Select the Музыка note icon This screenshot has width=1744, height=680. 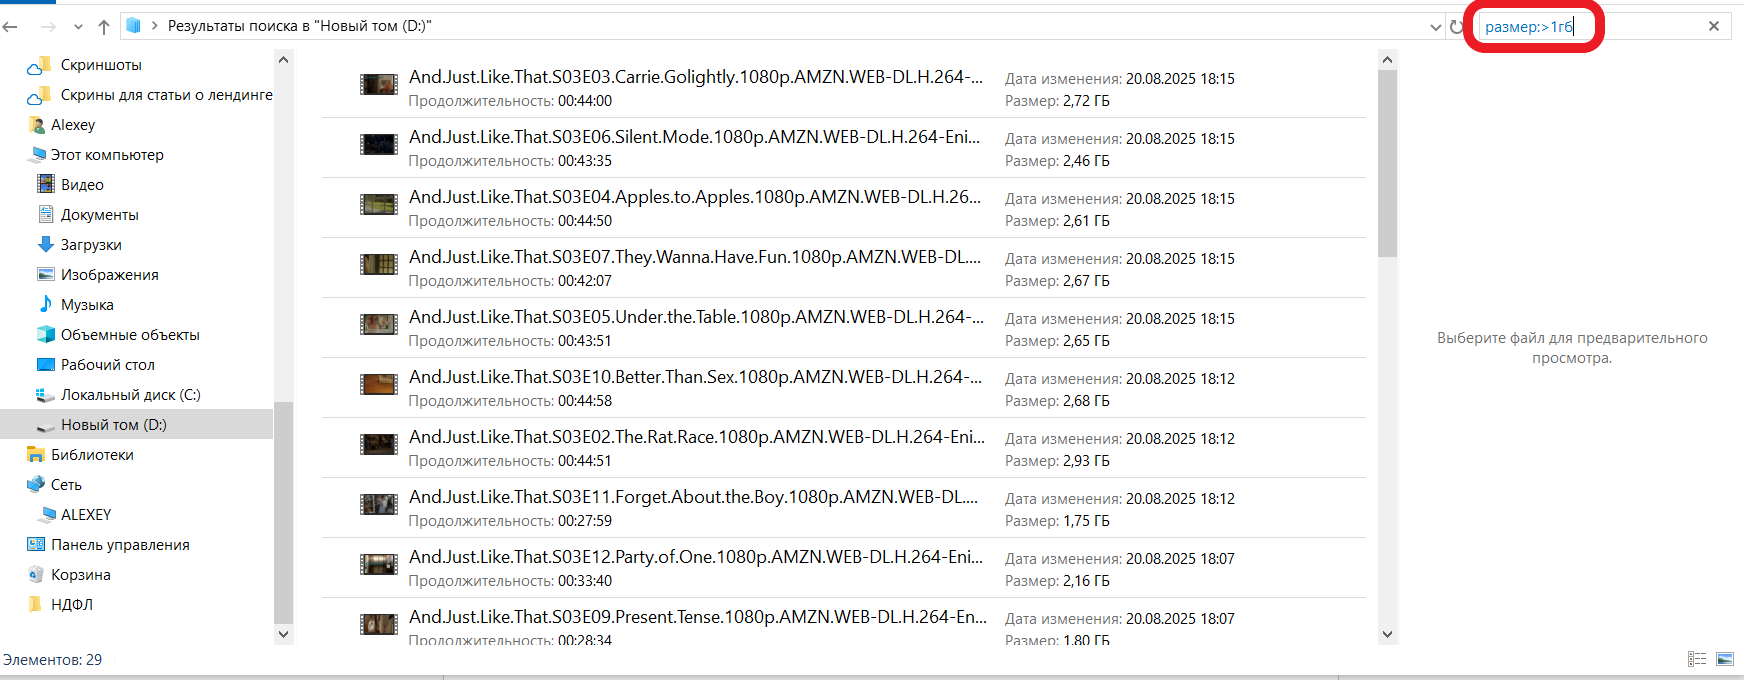point(46,304)
